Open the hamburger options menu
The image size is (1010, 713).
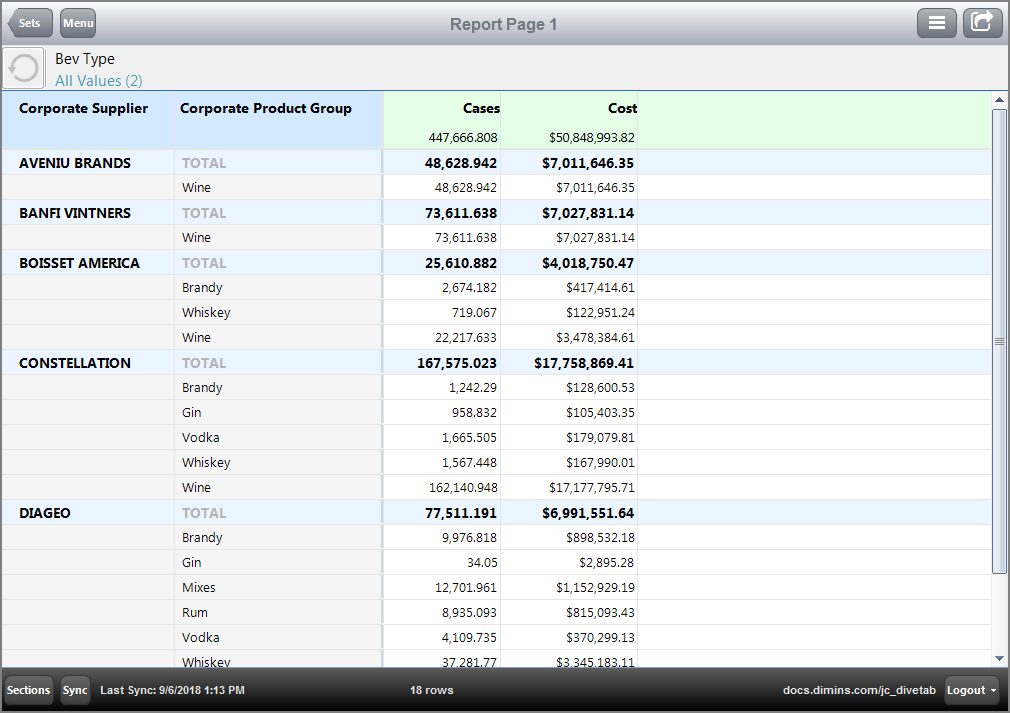(x=937, y=22)
